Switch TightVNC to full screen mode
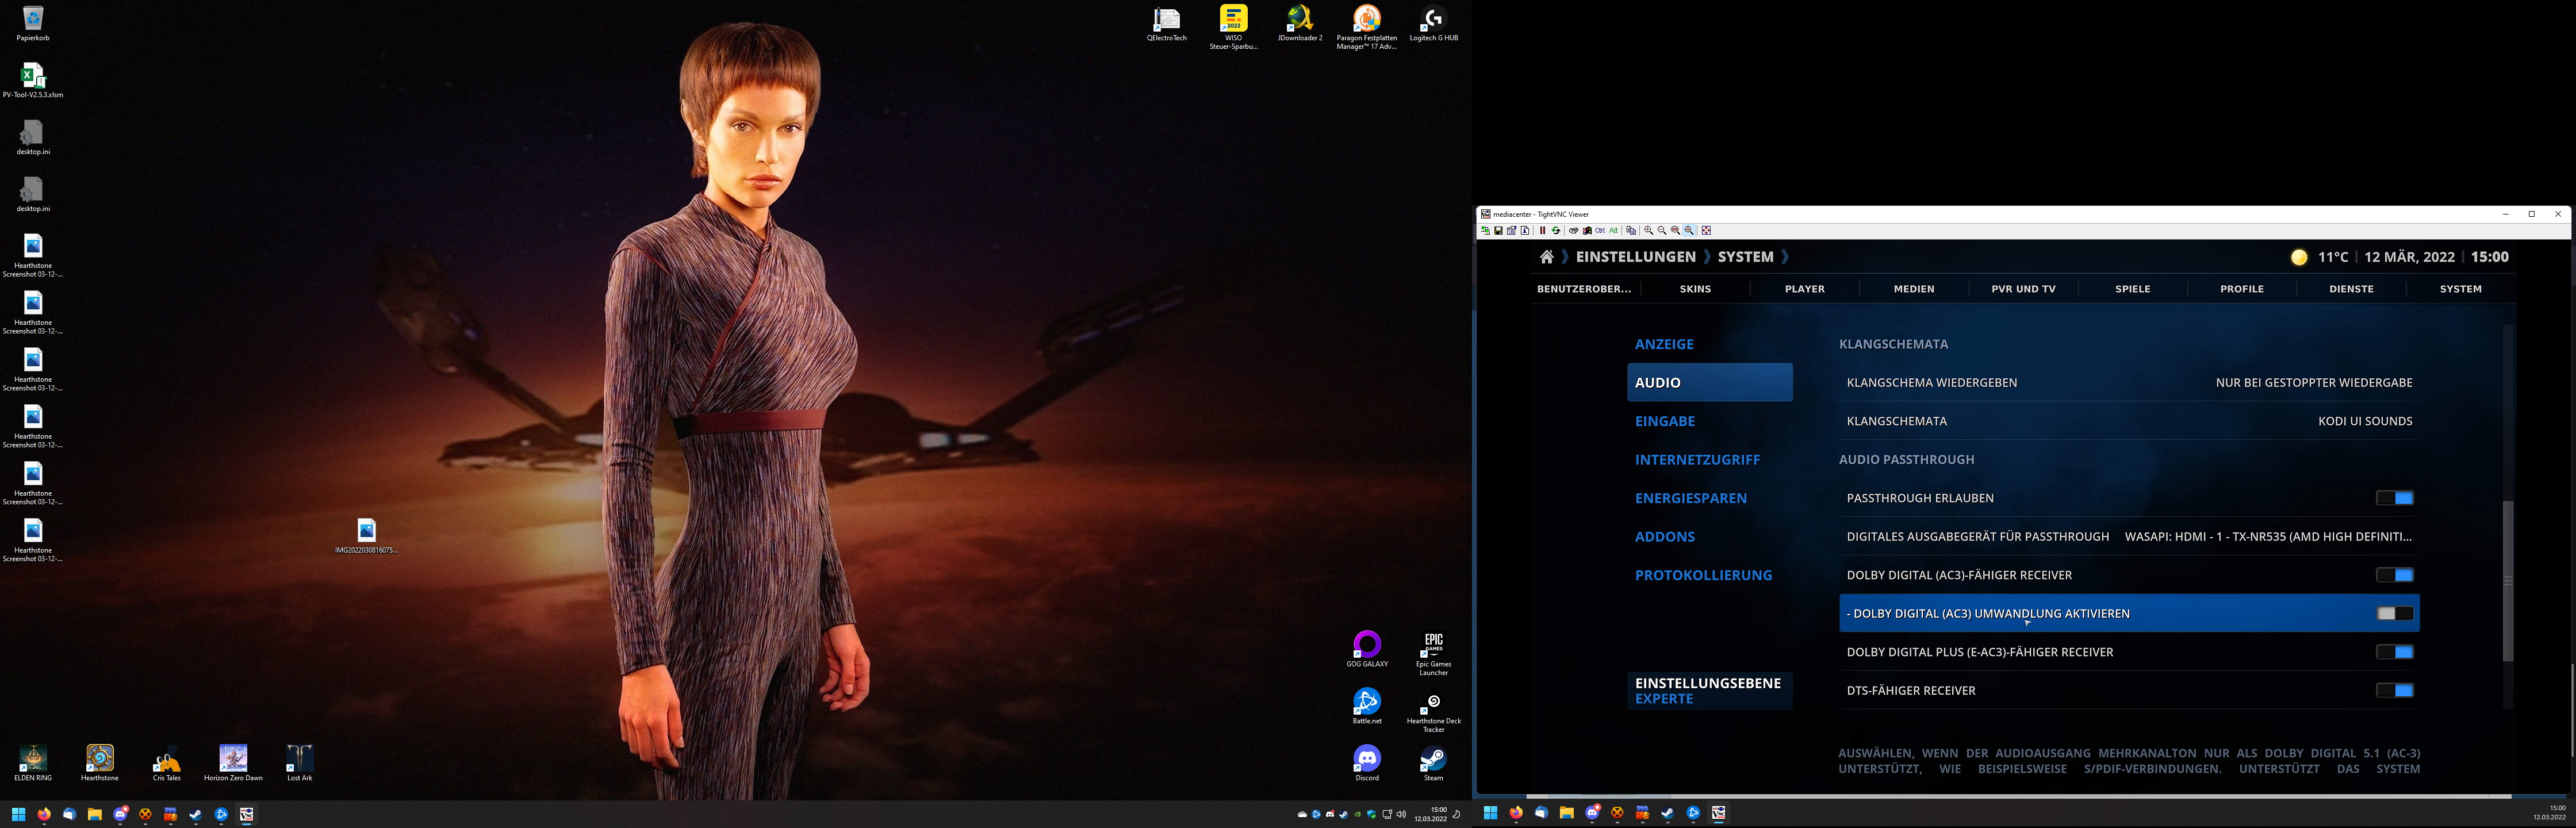This screenshot has width=2576, height=828. (x=1707, y=231)
